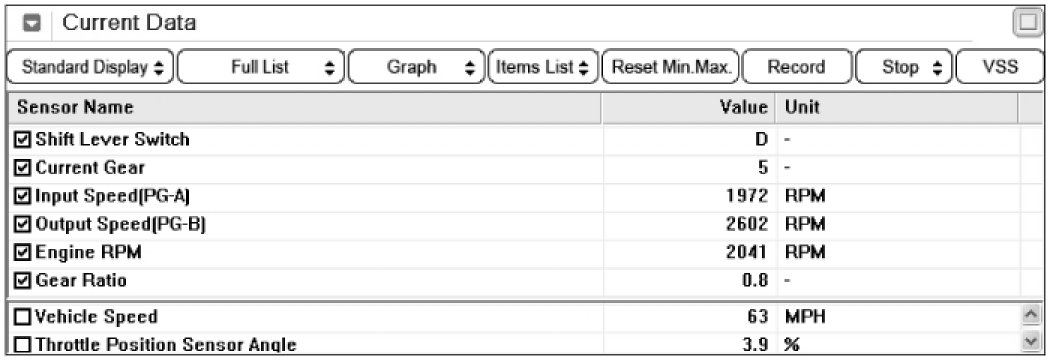Click scrollbar up arrow beside Vehicle Speed
Viewport: 1050px width, 360px height.
click(1031, 315)
